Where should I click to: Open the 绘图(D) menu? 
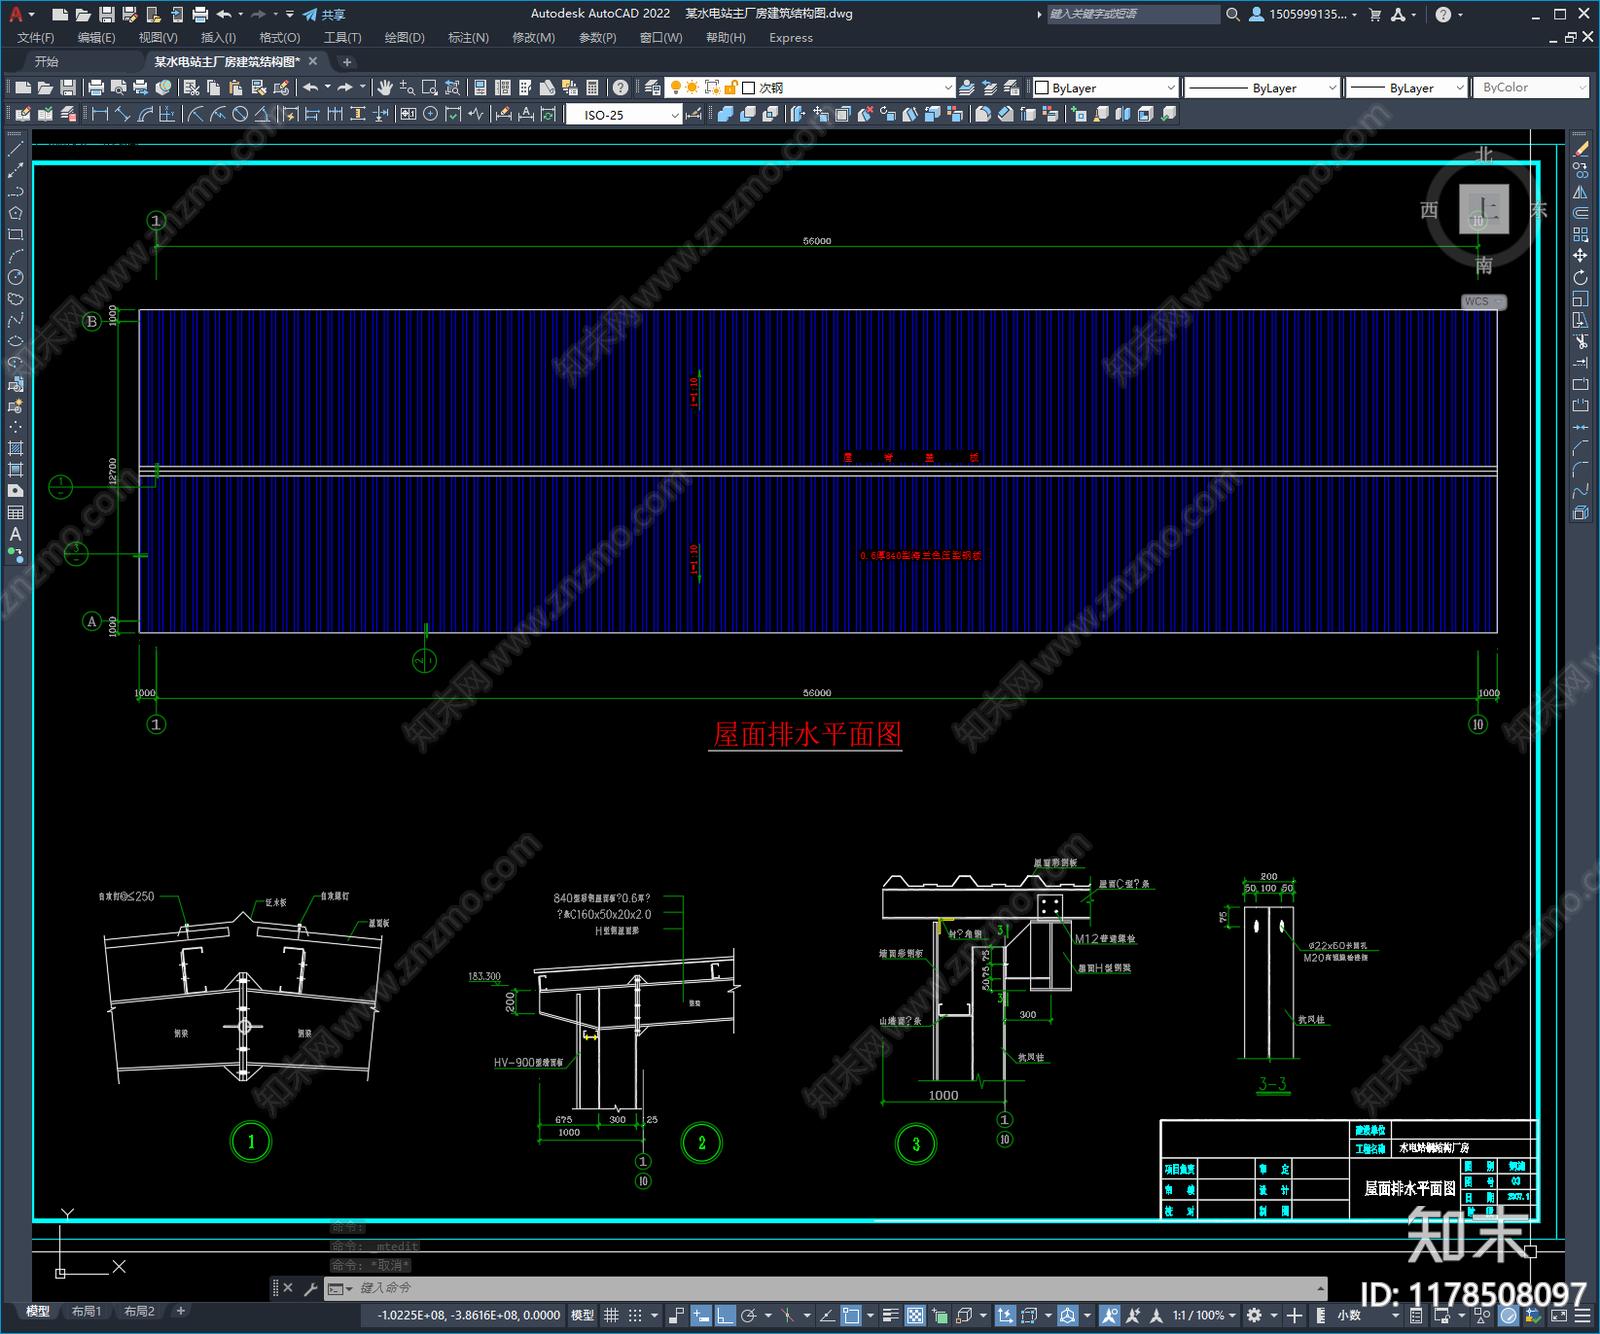tap(404, 38)
